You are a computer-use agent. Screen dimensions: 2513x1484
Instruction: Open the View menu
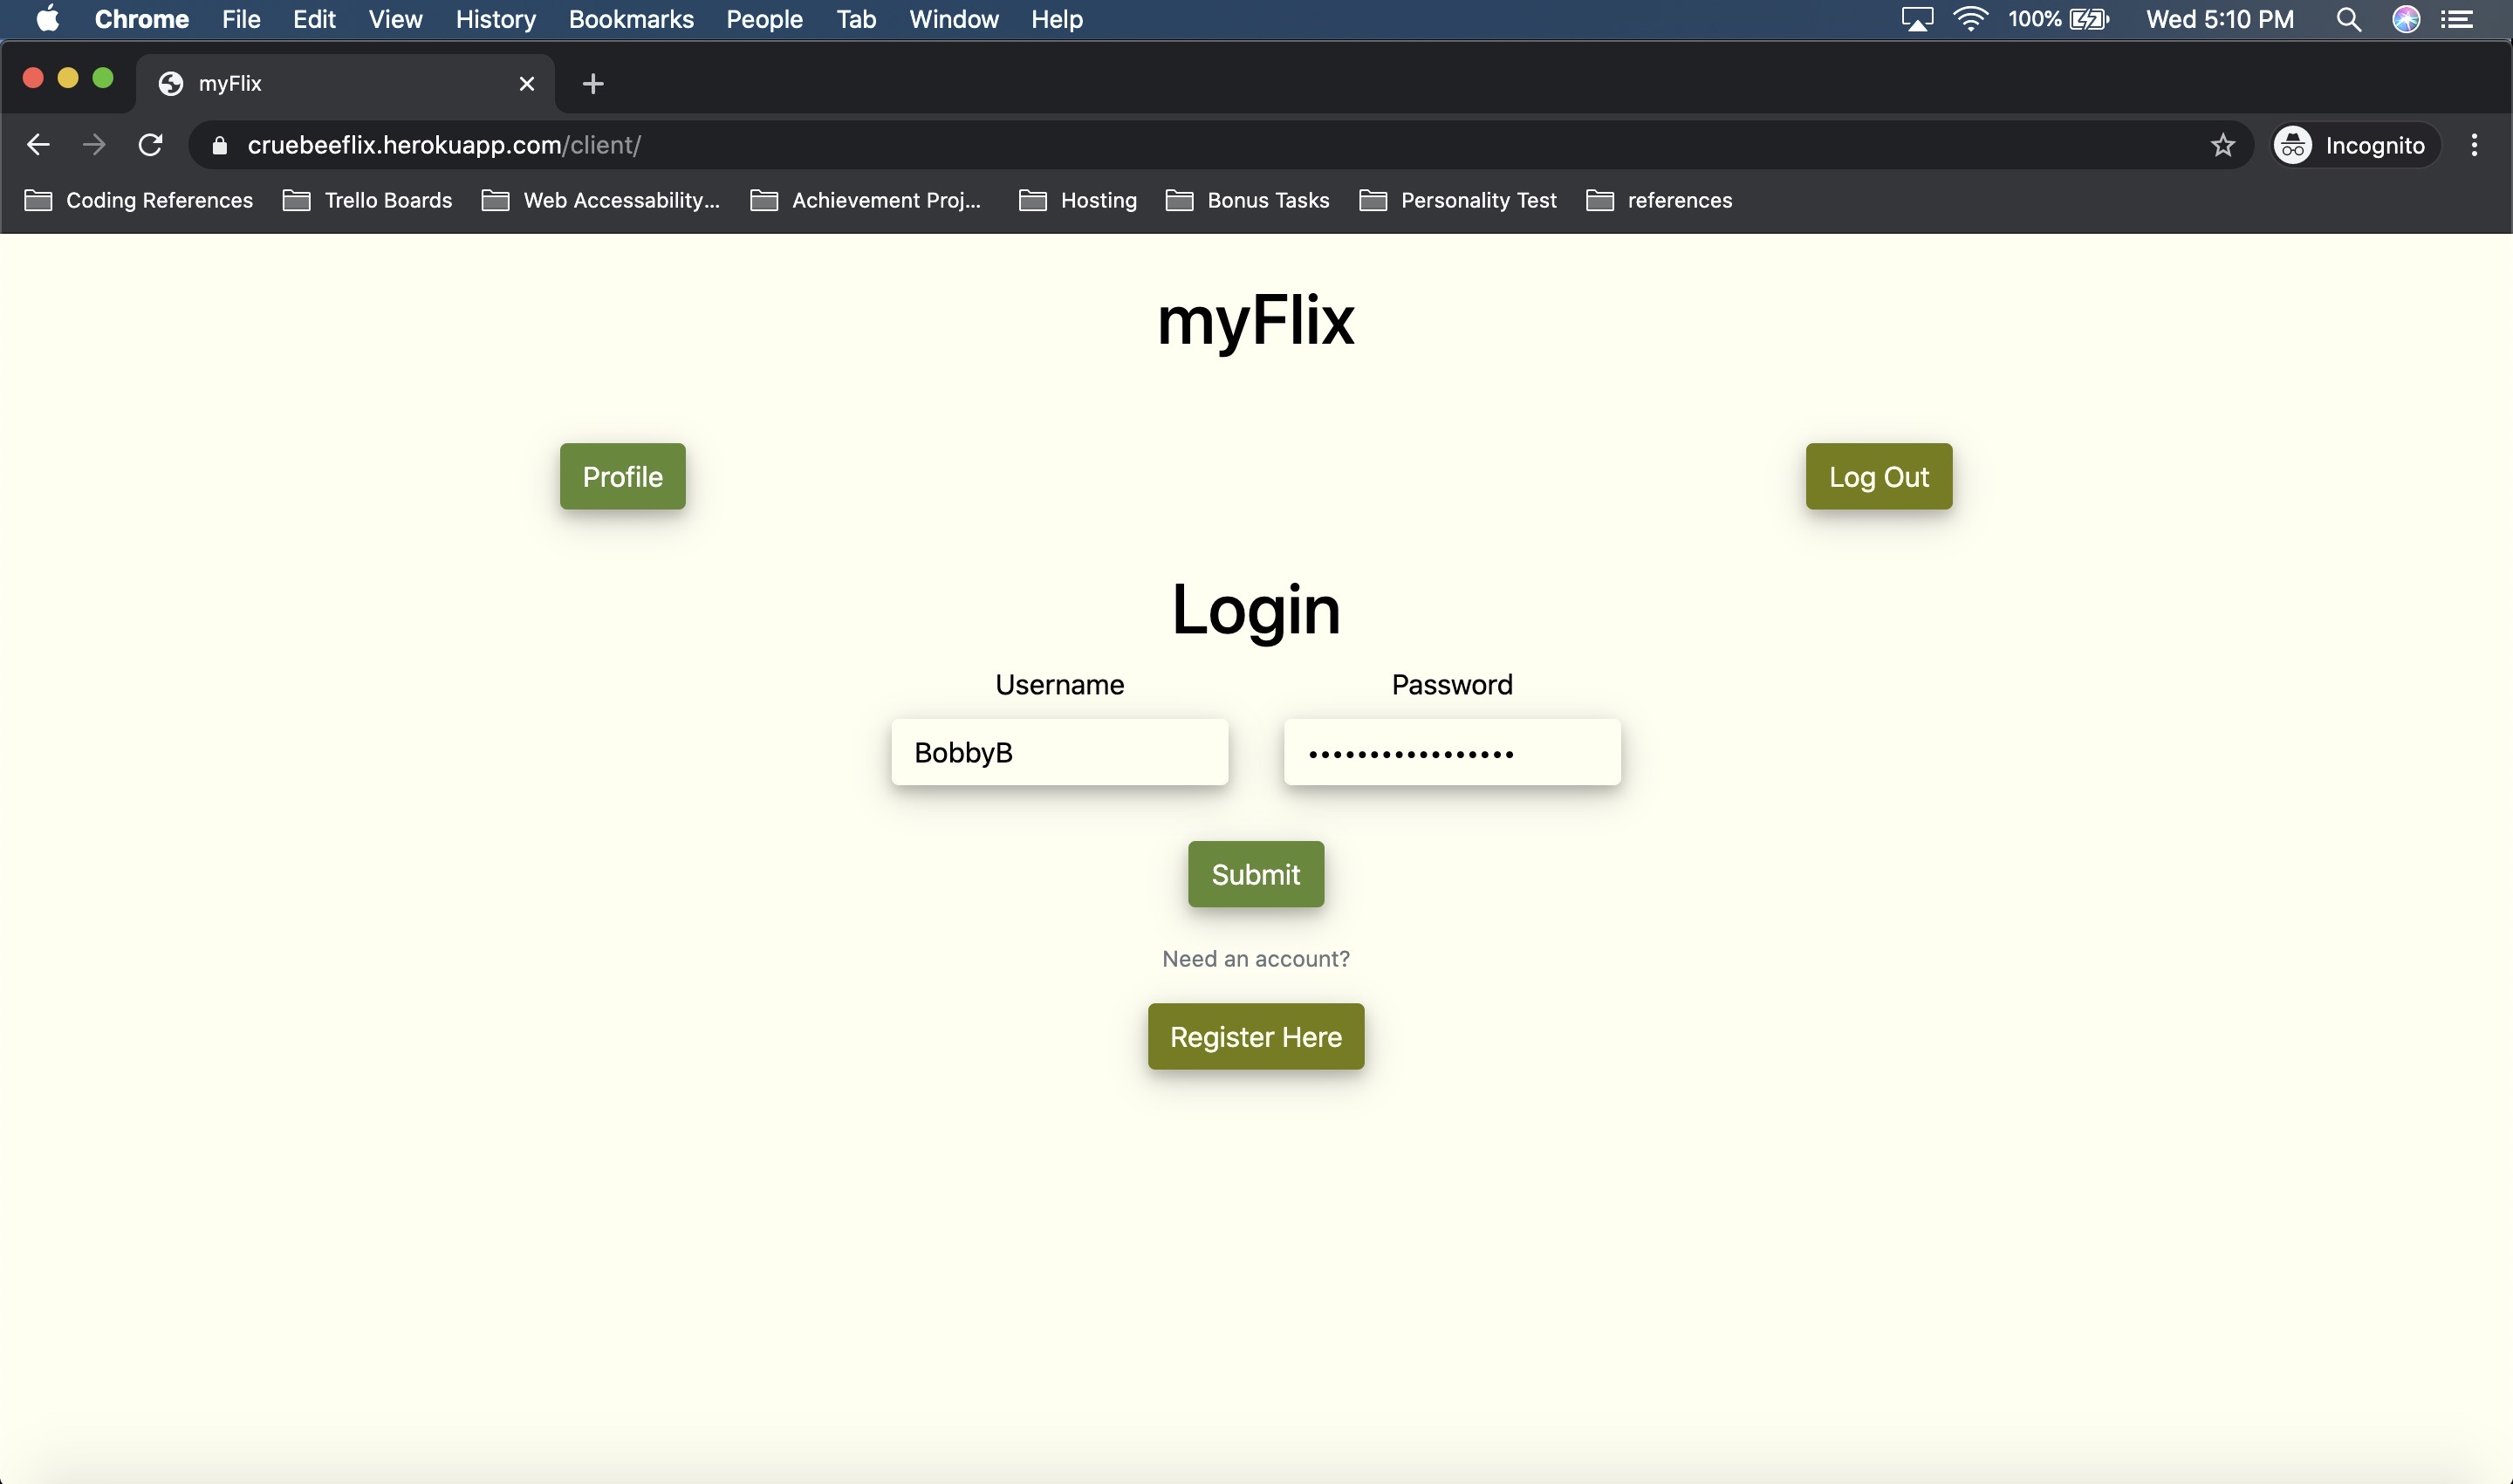pyautogui.click(x=395, y=19)
